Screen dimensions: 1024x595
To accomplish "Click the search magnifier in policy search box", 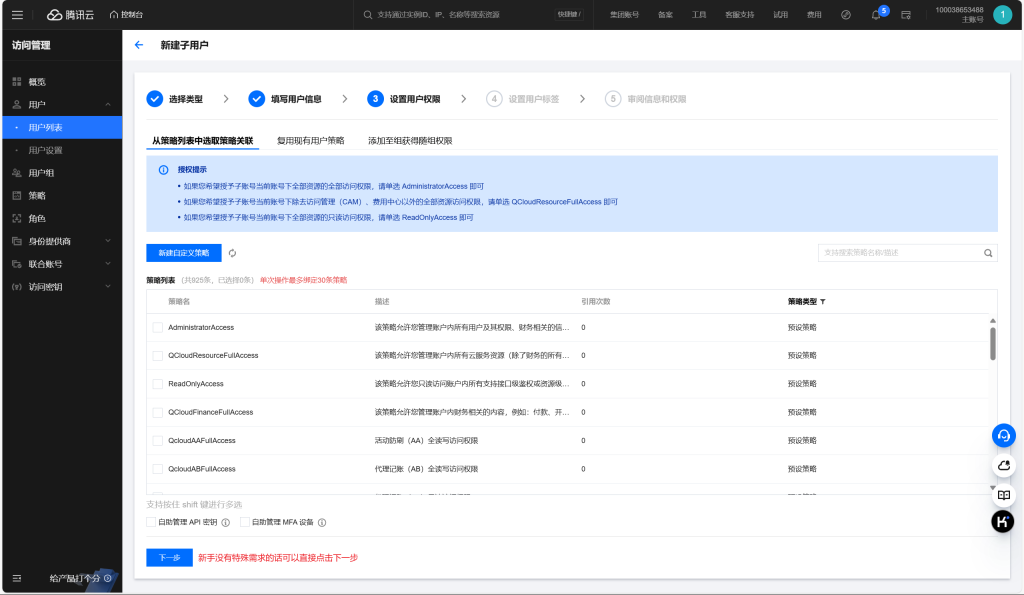I will click(988, 253).
